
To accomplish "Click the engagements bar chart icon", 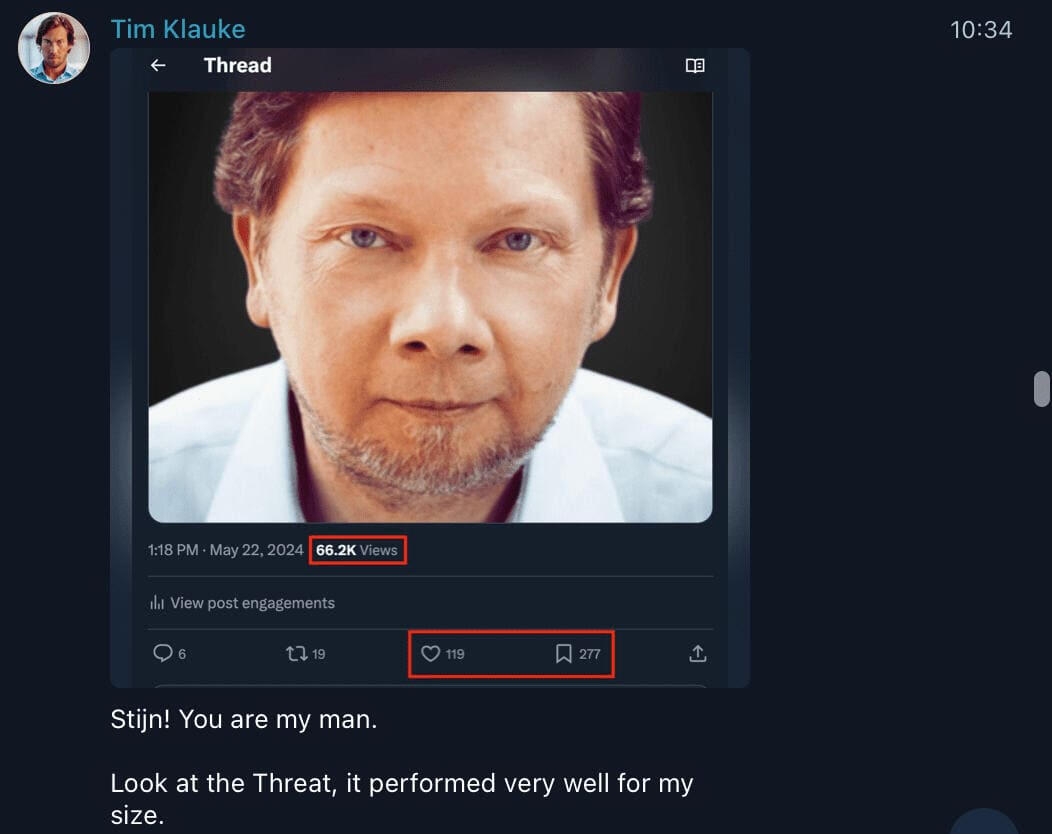I will click(157, 603).
